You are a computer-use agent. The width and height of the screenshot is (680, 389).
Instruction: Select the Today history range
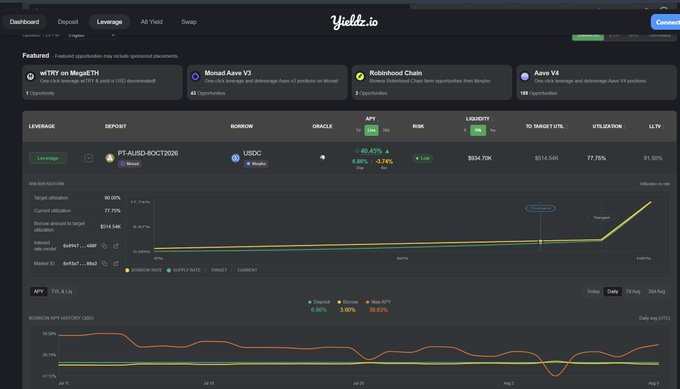pyautogui.click(x=593, y=291)
